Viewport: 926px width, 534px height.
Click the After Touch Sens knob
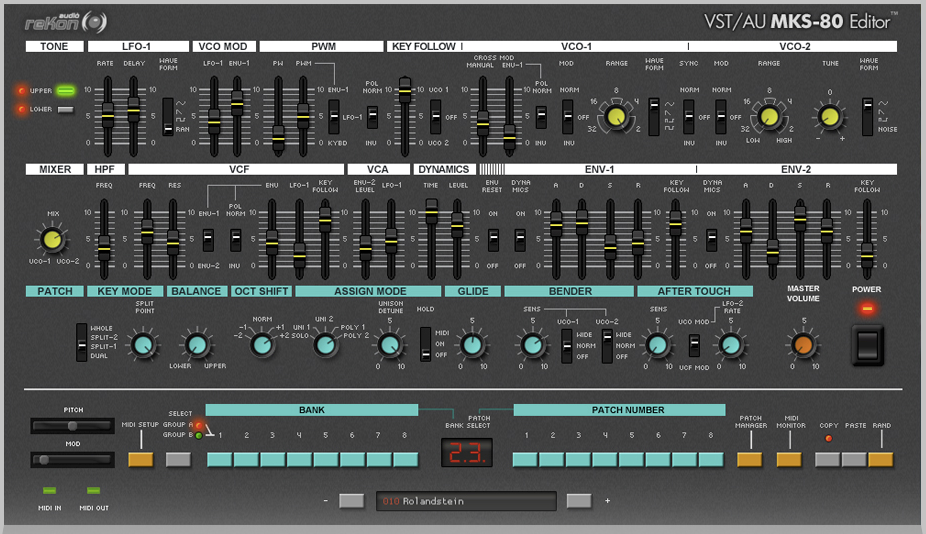[x=657, y=345]
